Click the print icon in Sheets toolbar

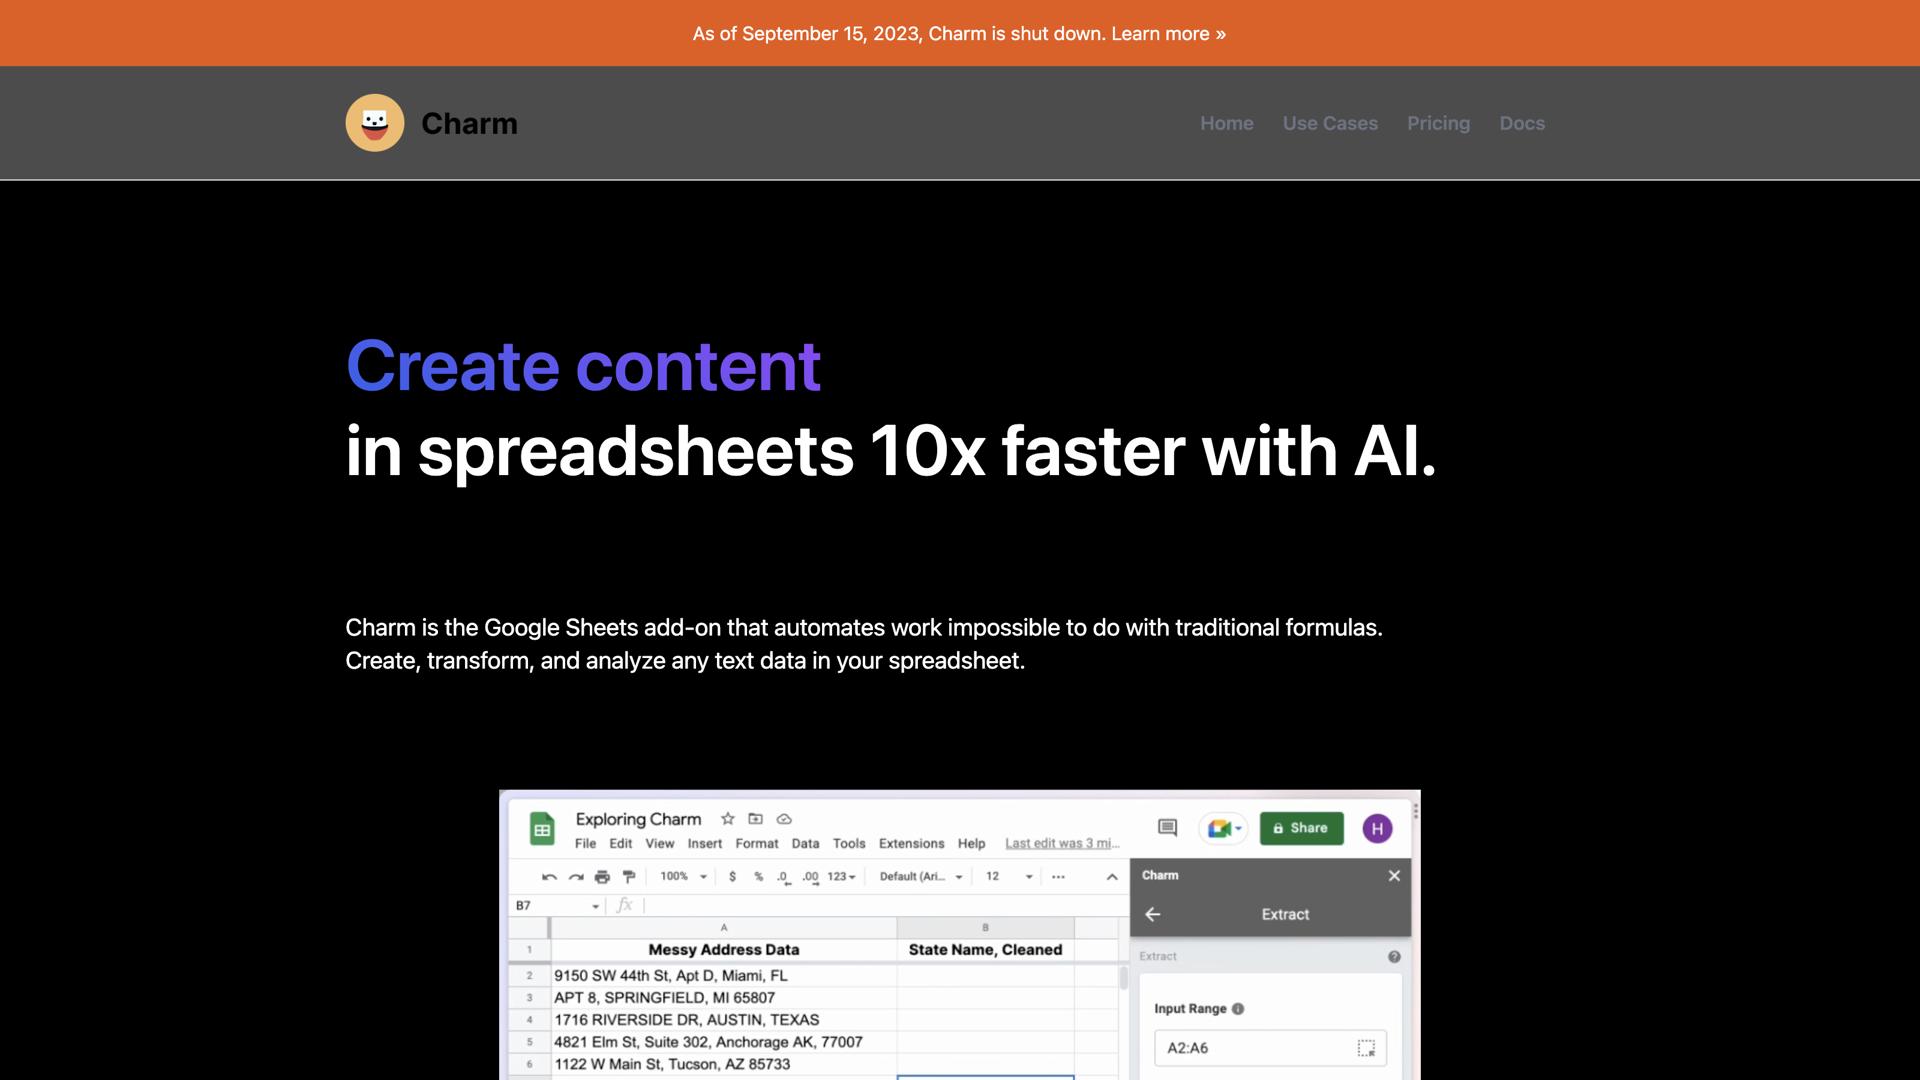pos(602,877)
